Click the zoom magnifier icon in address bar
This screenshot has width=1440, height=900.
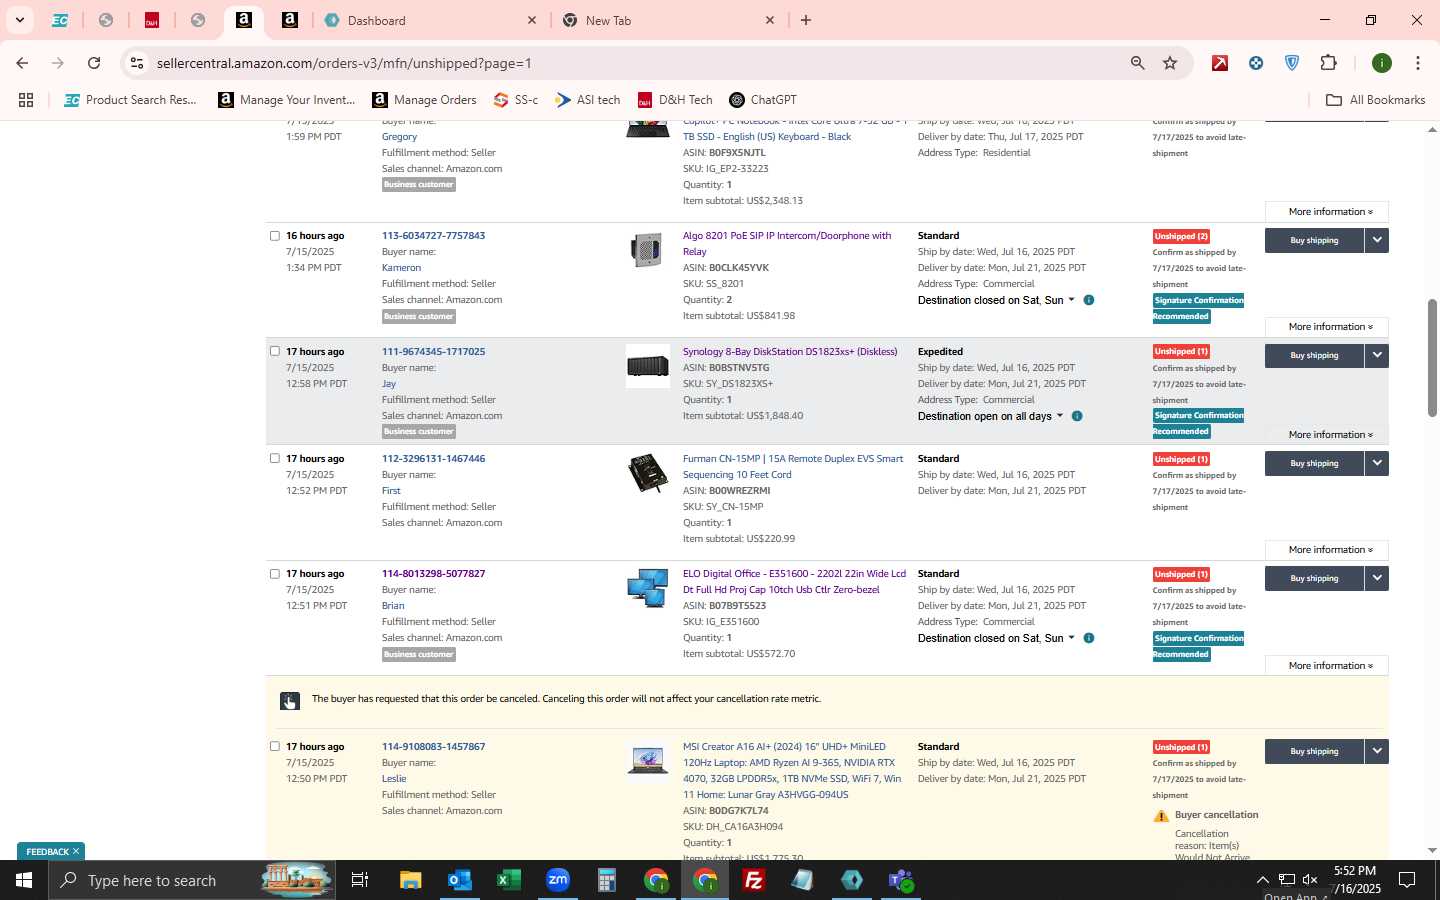tap(1137, 63)
